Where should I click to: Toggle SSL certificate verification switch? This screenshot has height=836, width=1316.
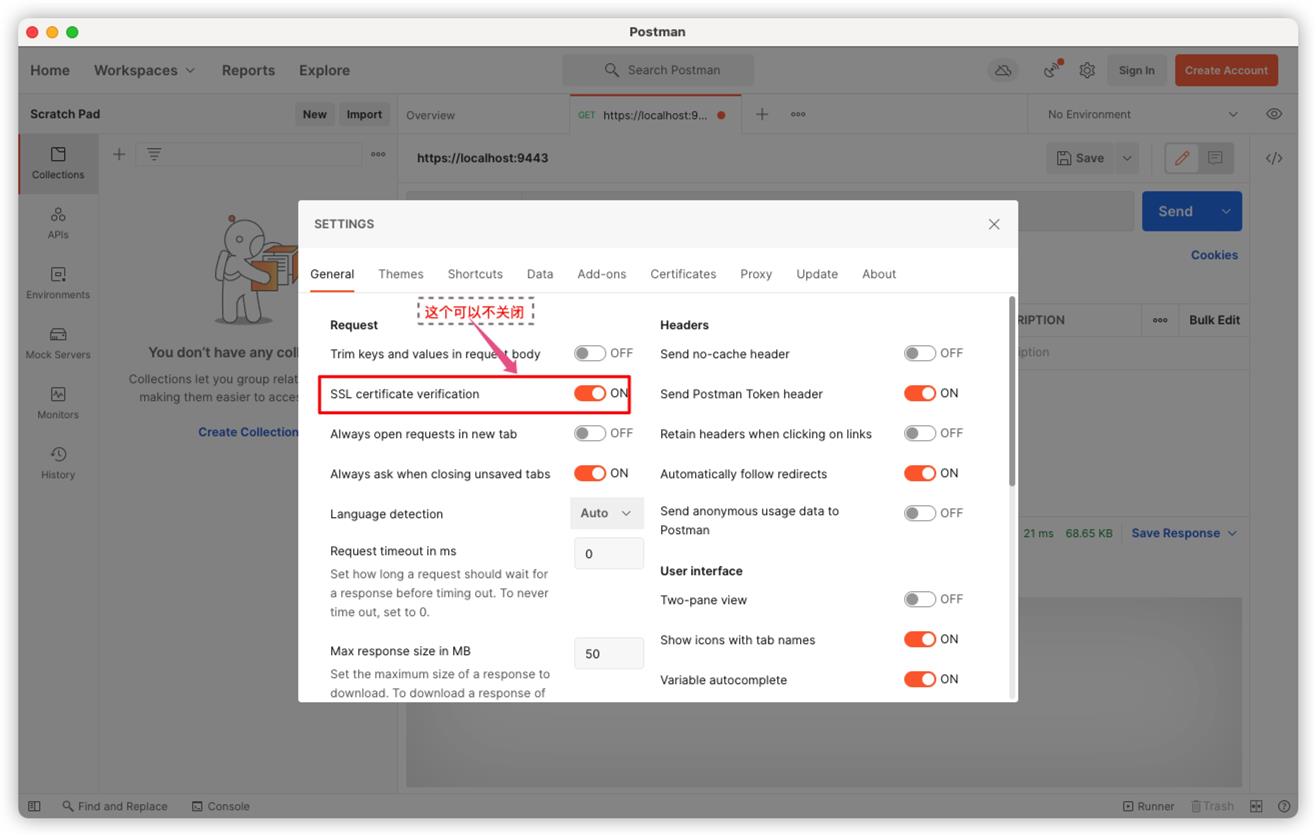(590, 393)
